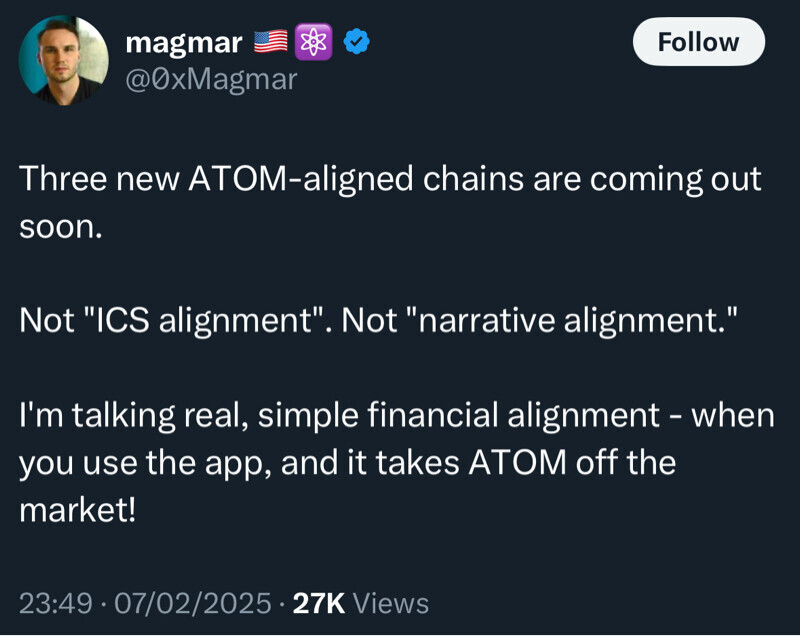800x636 pixels.
Task: Click the 07/02/2025 post date
Action: [193, 603]
